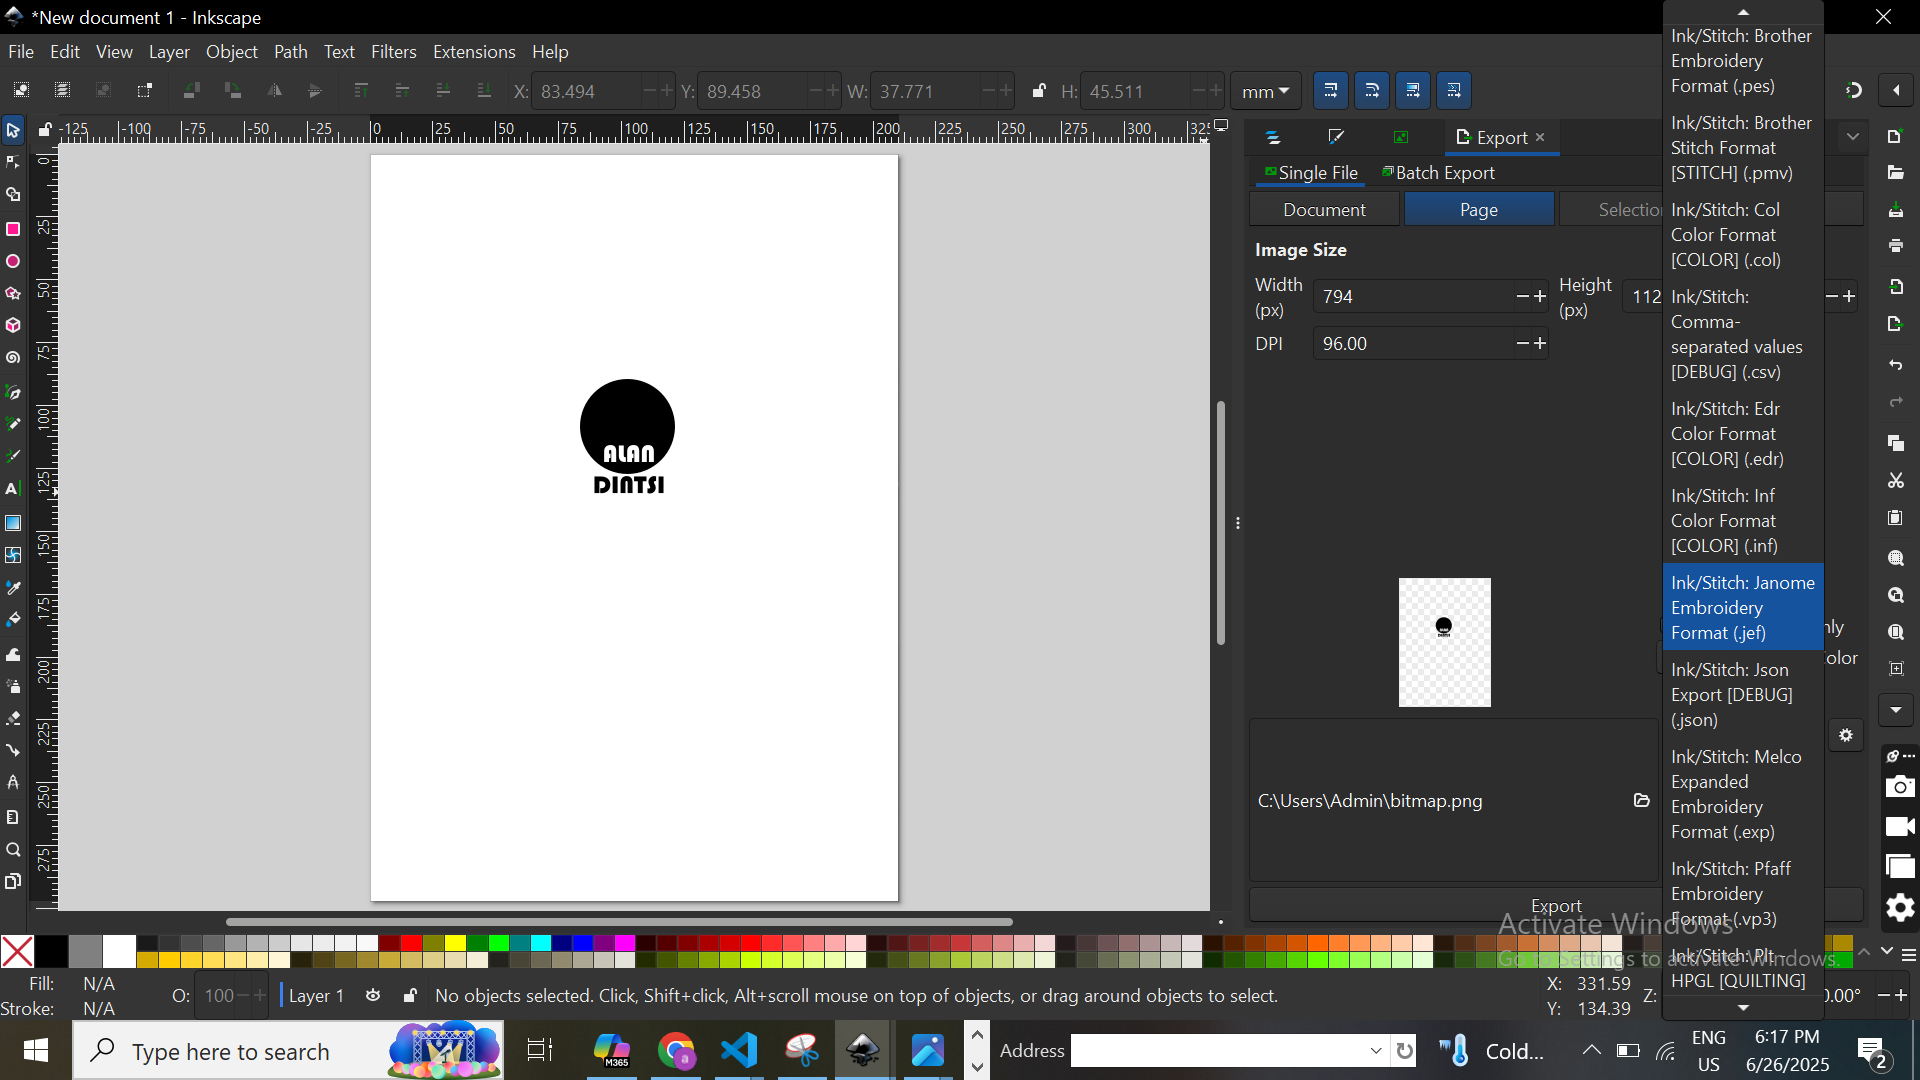The height and width of the screenshot is (1080, 1920).
Task: Select the Eraser tool
Action: 13,719
